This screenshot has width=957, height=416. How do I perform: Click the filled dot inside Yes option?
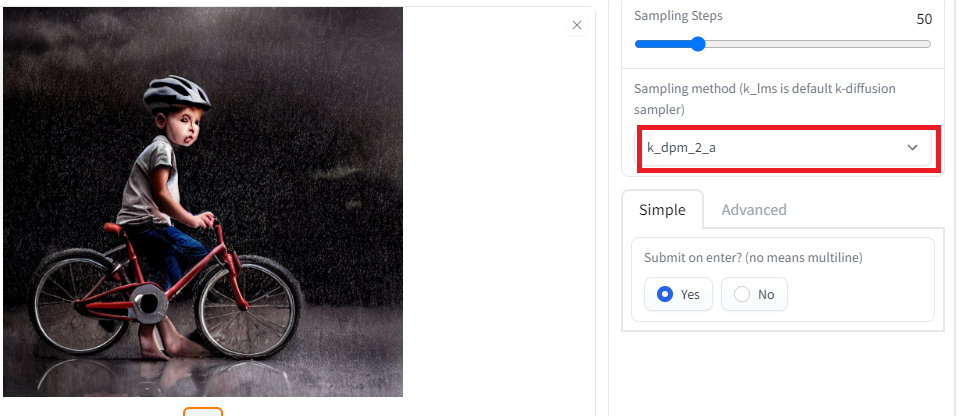click(665, 295)
